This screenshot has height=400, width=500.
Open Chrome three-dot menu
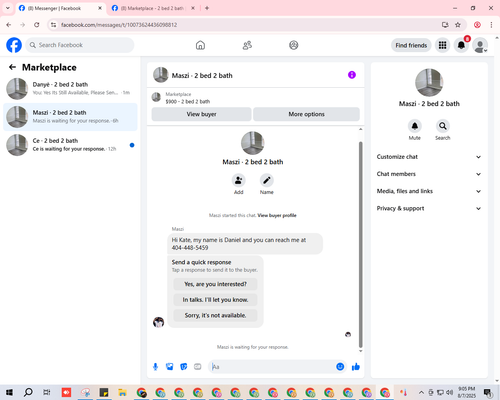pyautogui.click(x=491, y=25)
